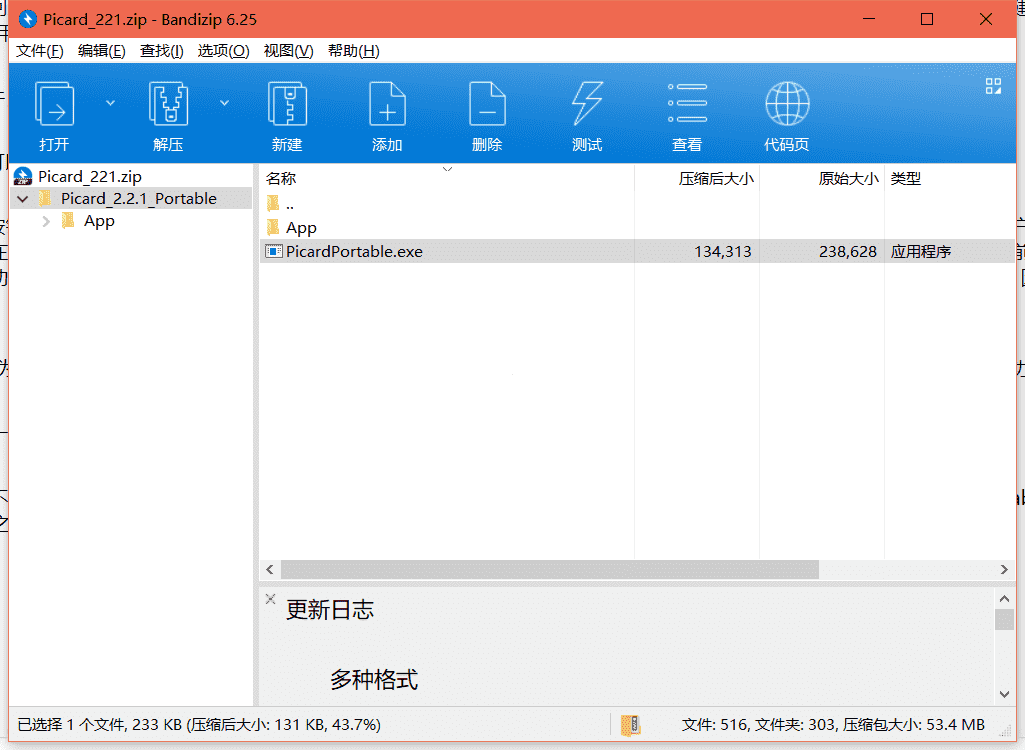Click the View (查看) list icon
This screenshot has width=1025, height=750.
click(687, 103)
